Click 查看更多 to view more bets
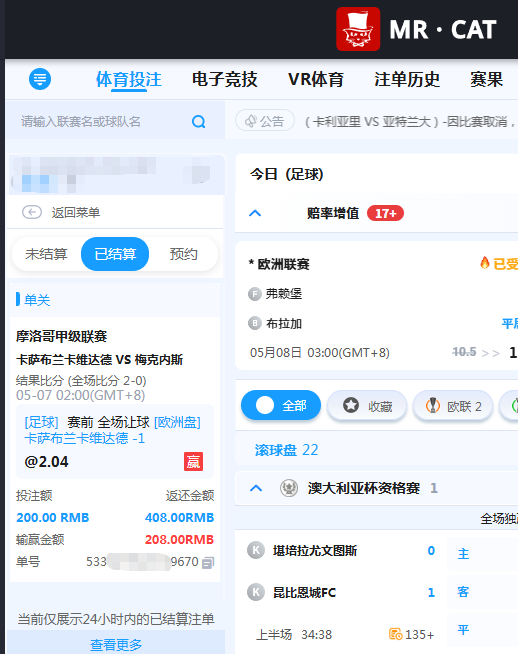Screen dimensions: 518x654 pyautogui.click(x=116, y=644)
